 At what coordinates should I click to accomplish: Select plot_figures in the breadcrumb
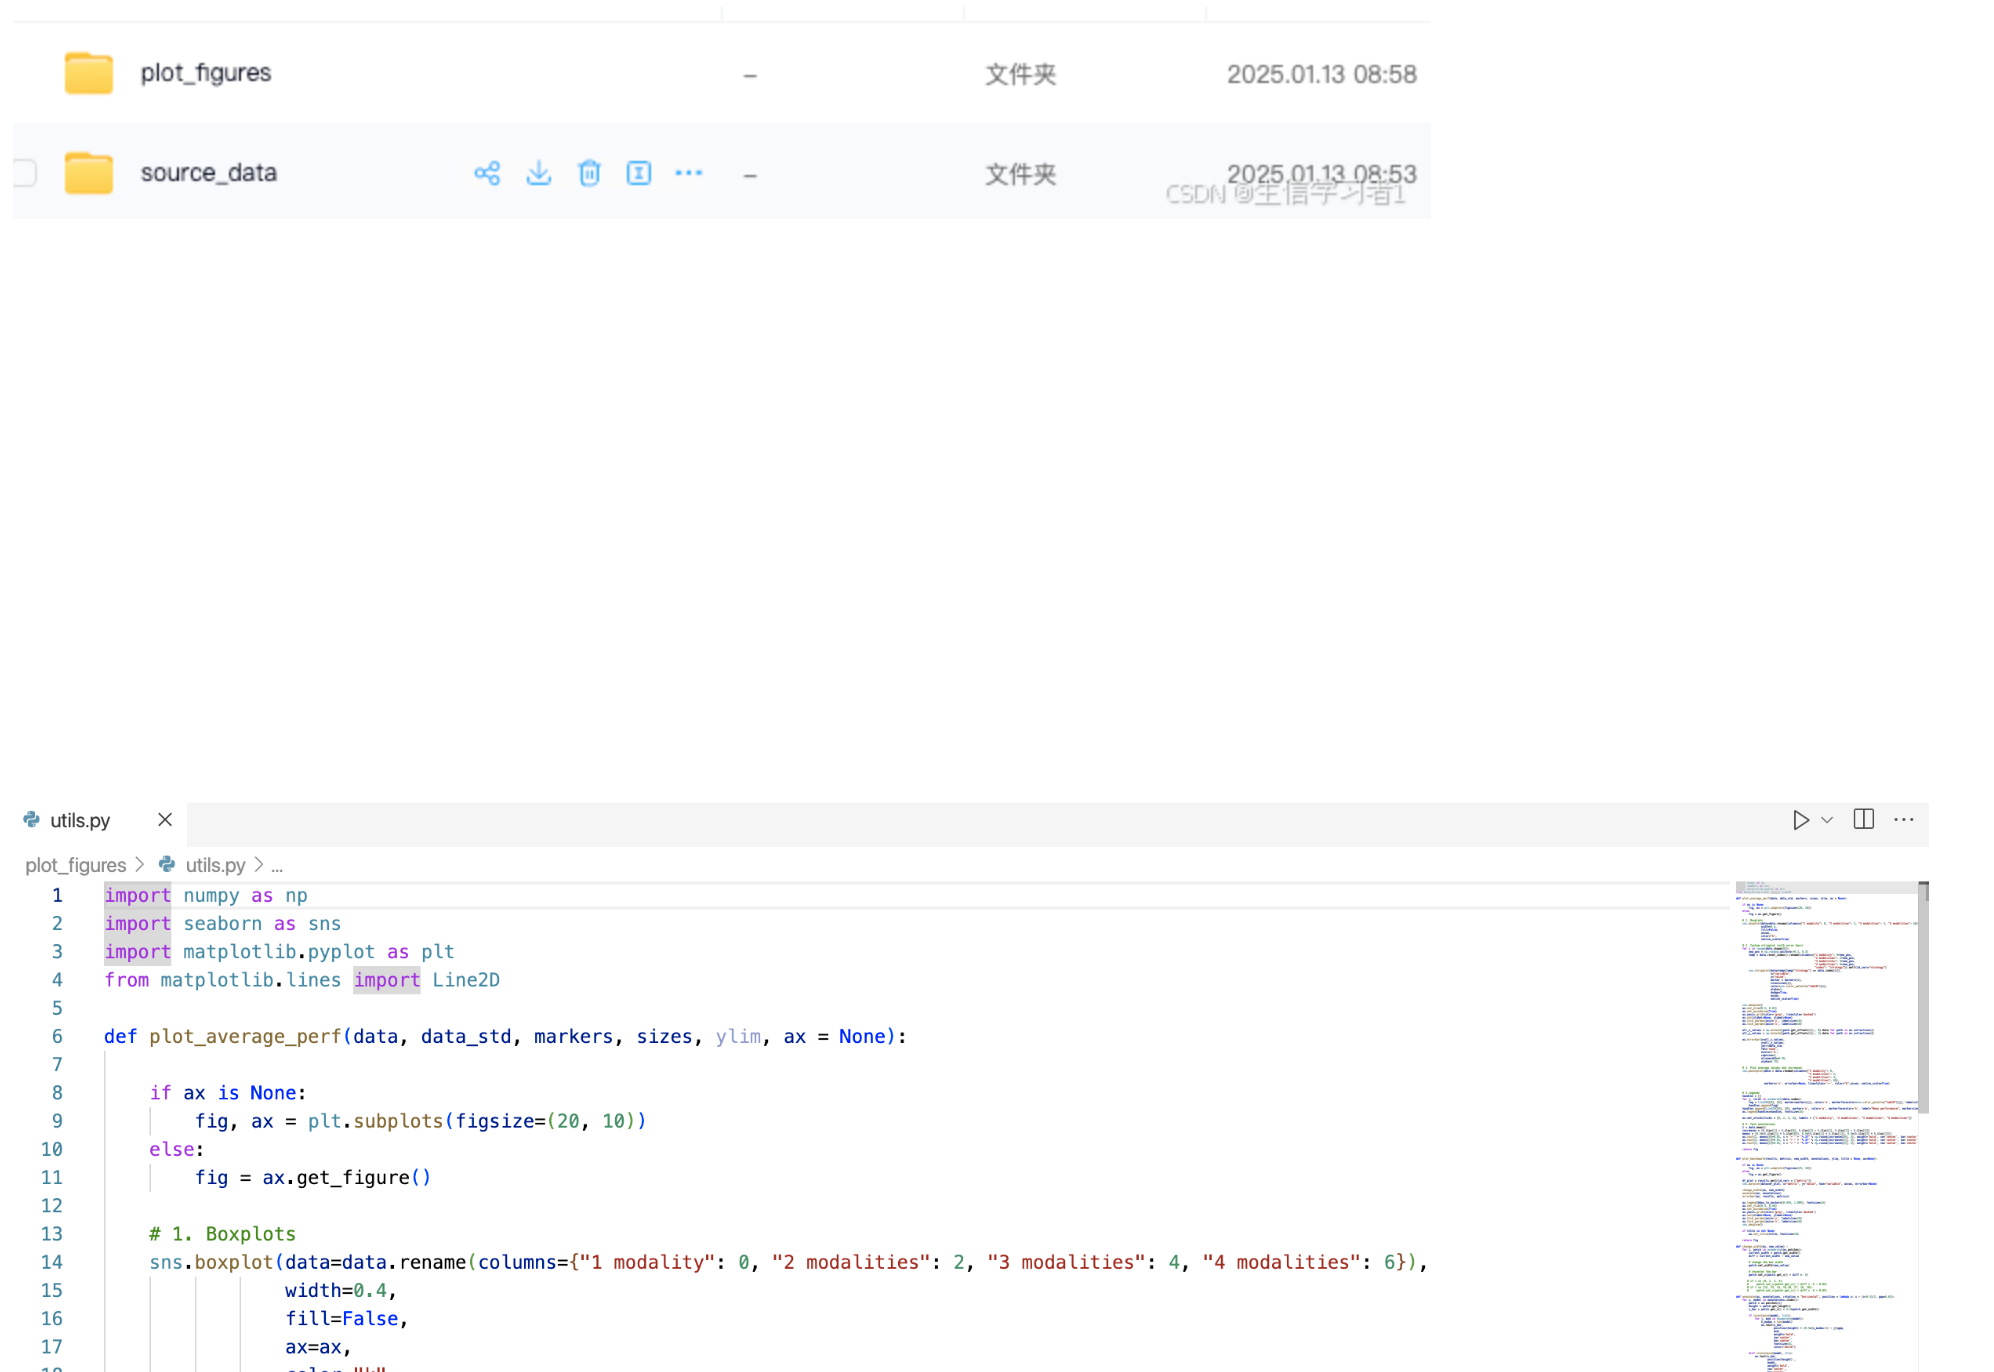tap(76, 865)
